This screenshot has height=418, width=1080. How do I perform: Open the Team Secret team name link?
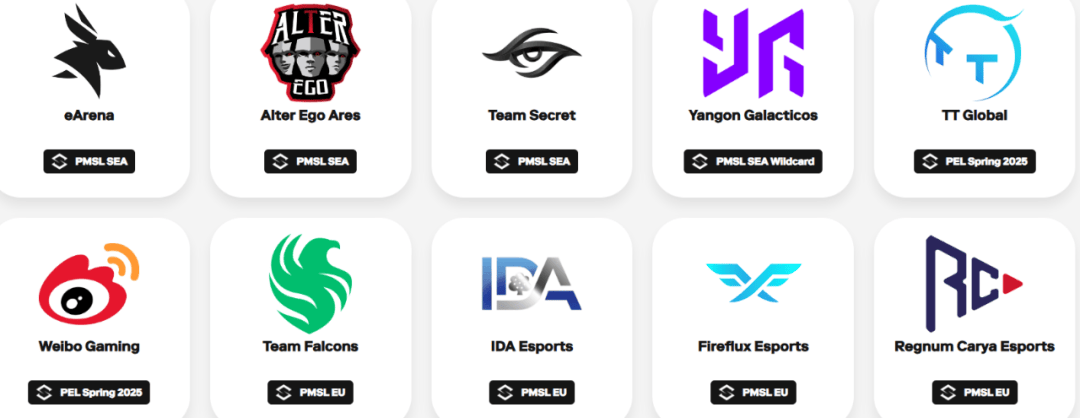tap(532, 116)
